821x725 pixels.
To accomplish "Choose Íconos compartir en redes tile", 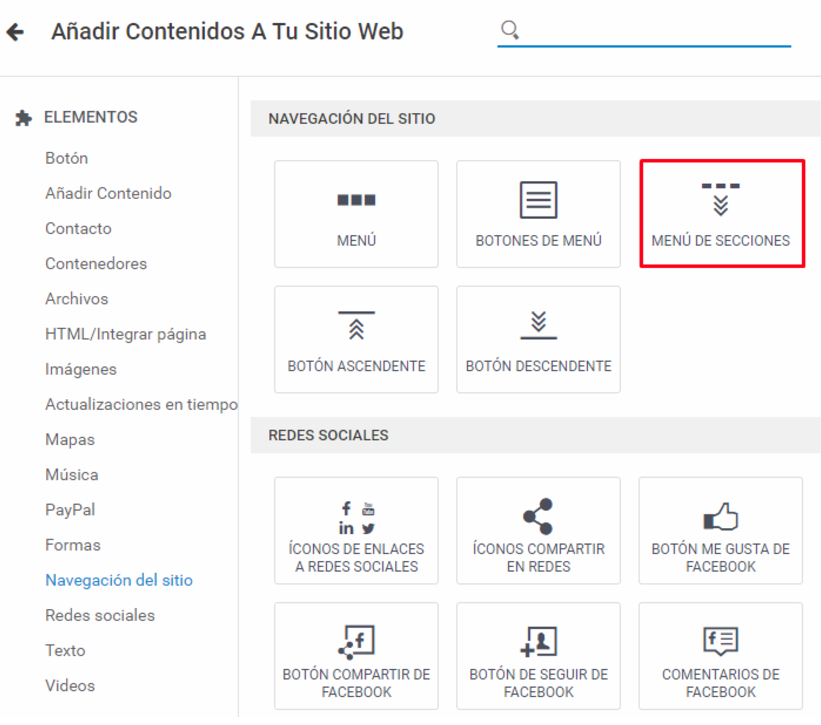I will tap(538, 530).
